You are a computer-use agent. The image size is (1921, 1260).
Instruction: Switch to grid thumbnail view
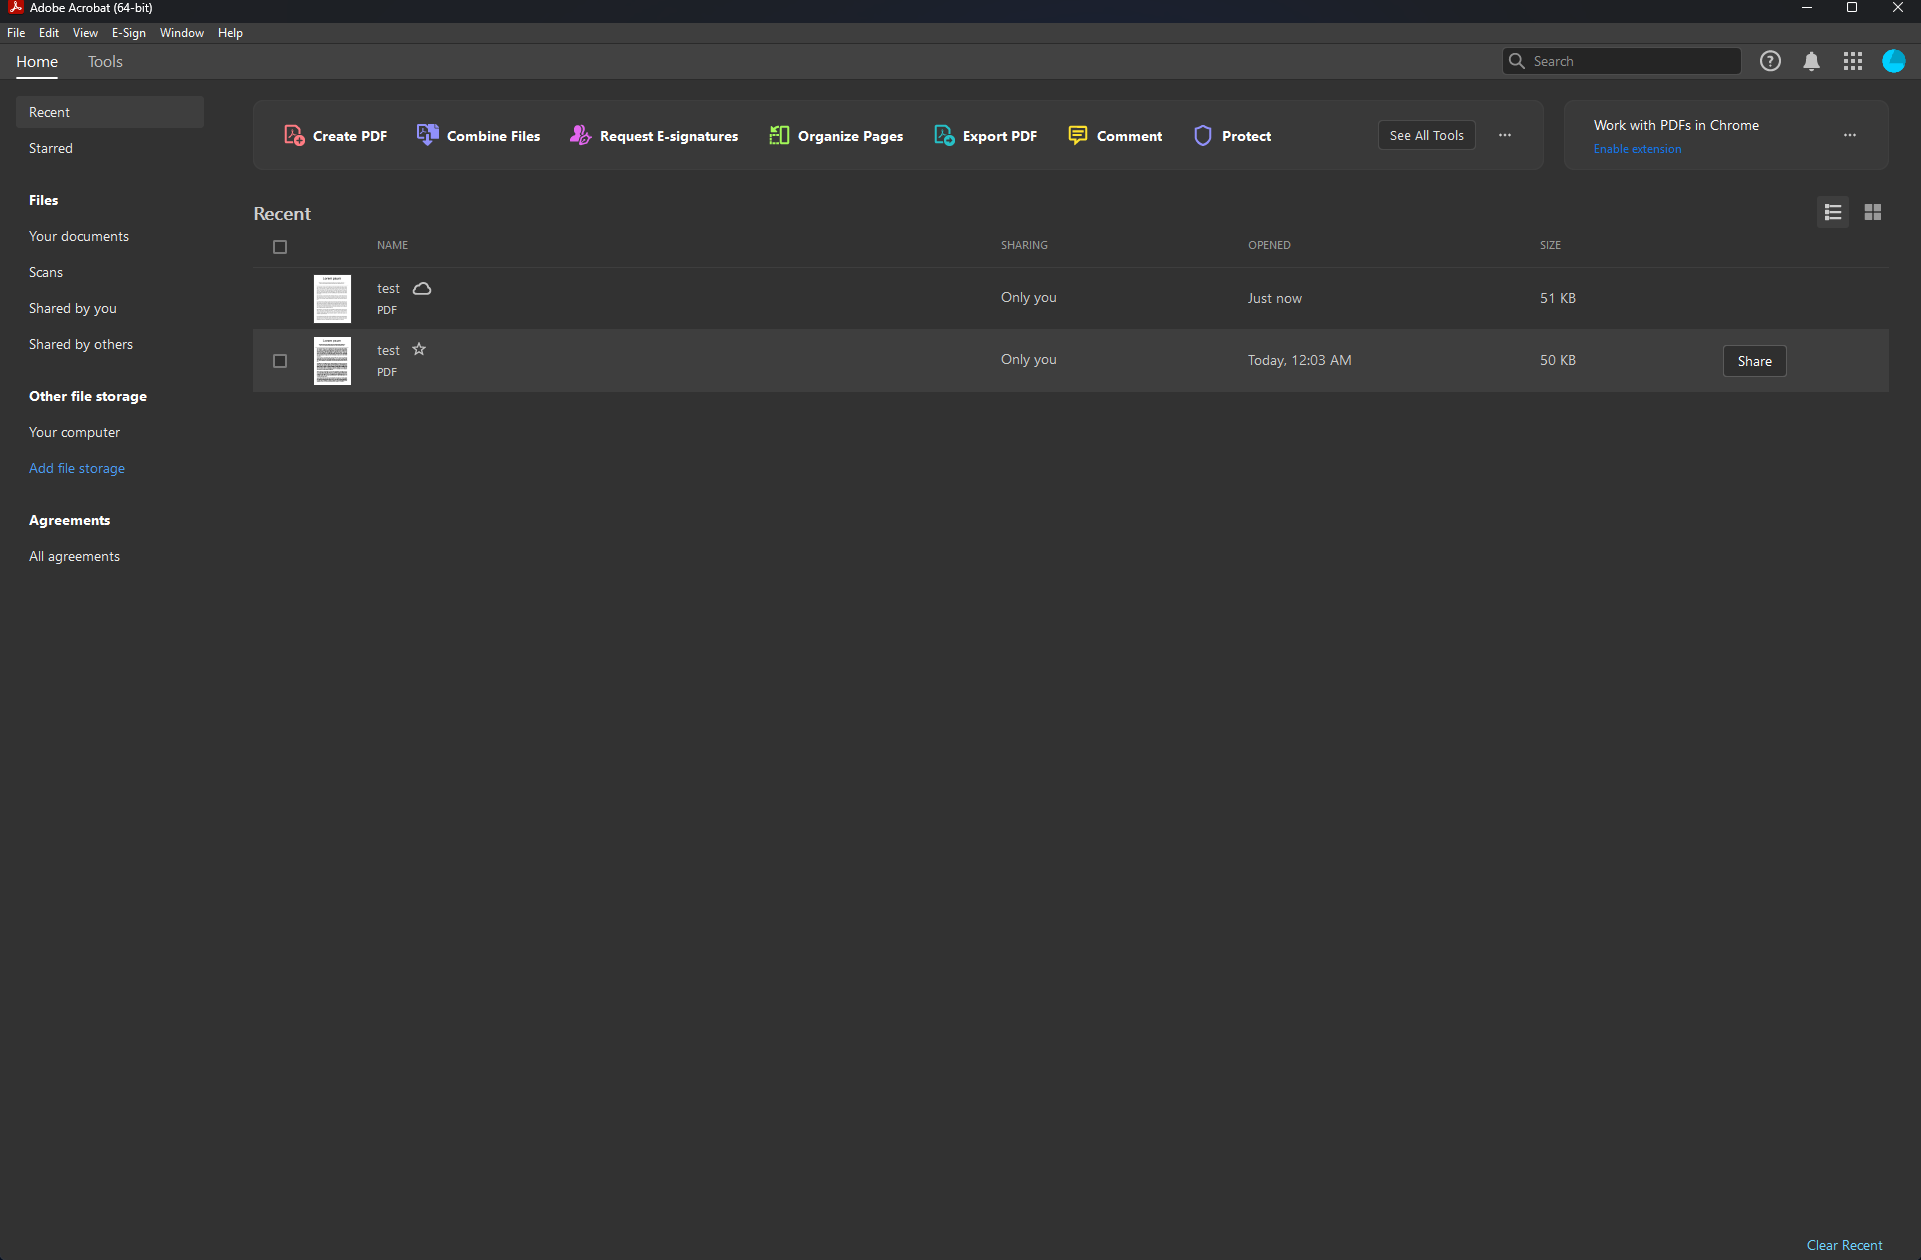[x=1872, y=212]
